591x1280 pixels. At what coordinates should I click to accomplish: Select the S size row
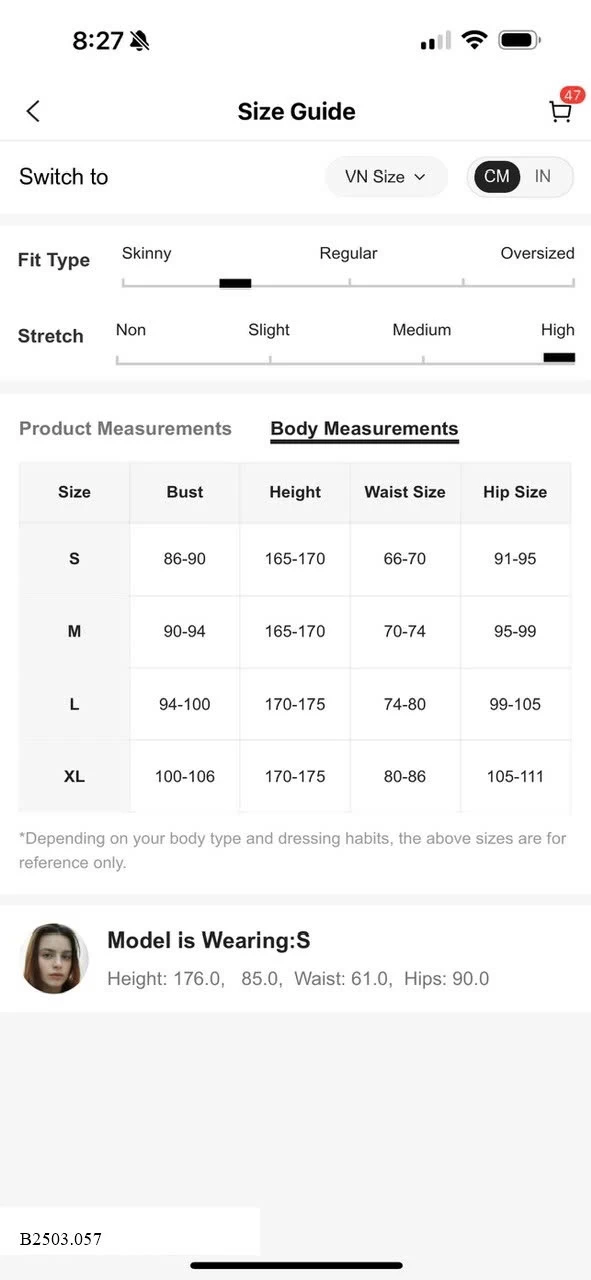295,559
